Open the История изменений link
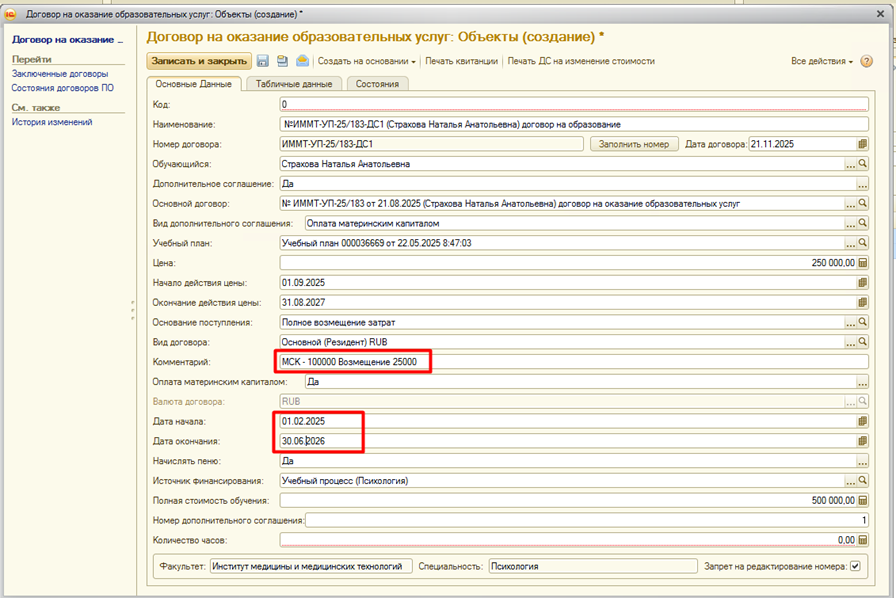 pos(52,122)
